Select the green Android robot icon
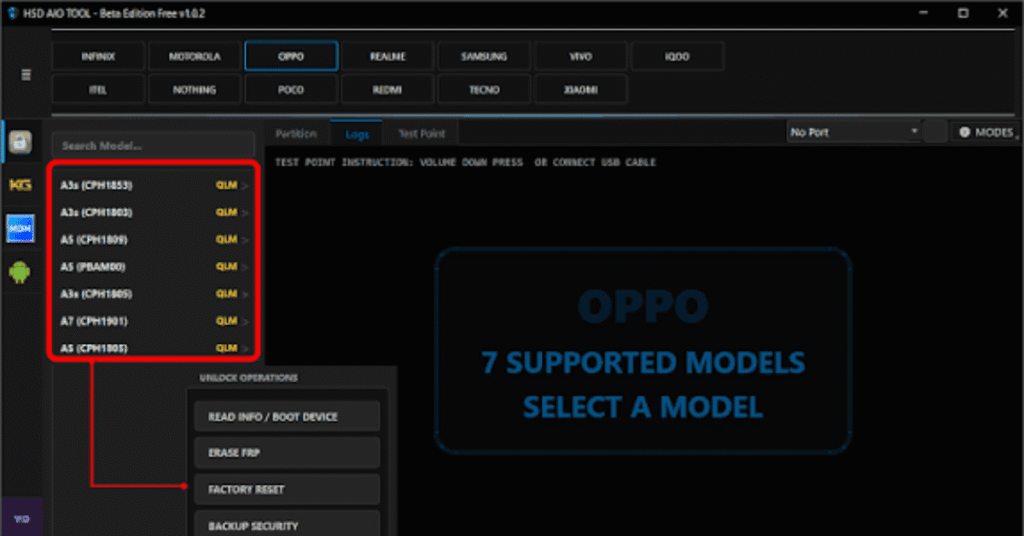Screen dimensions: 1024x536 pyautogui.click(x=20, y=272)
